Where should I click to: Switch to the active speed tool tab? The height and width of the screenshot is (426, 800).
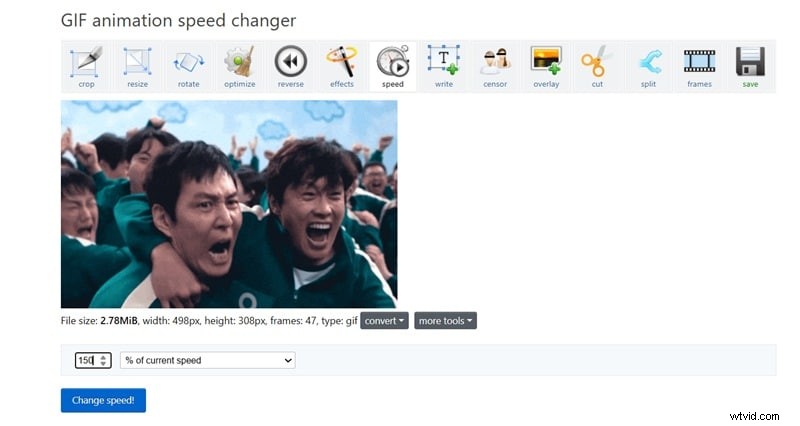[393, 66]
